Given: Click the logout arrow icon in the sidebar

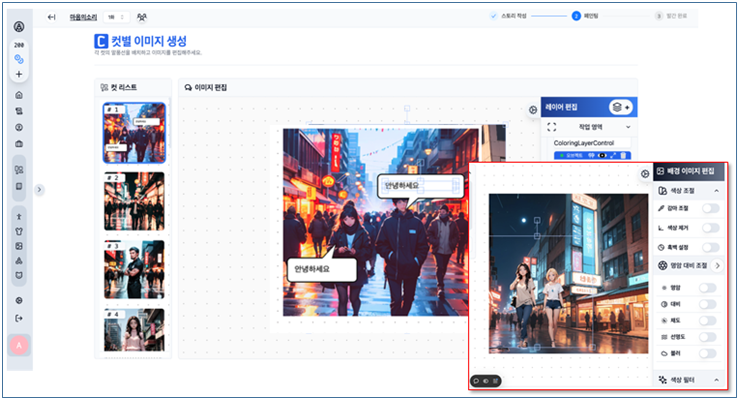Looking at the screenshot, I should click(x=19, y=319).
